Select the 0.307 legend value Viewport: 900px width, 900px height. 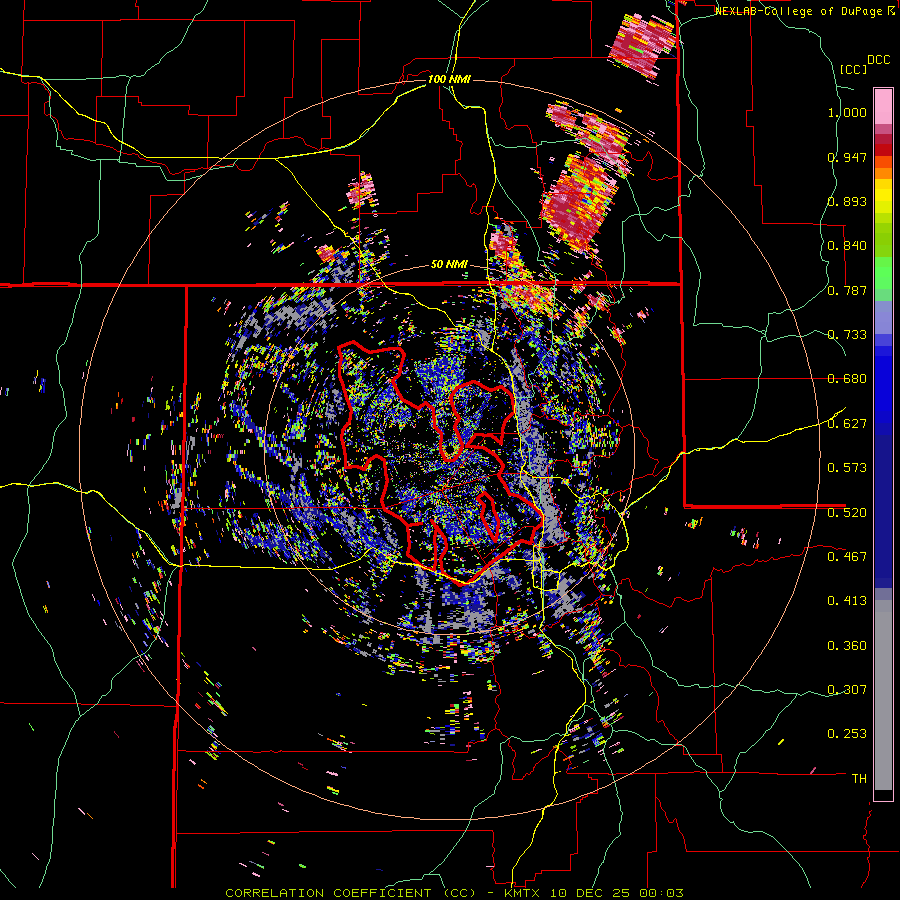pos(847,689)
